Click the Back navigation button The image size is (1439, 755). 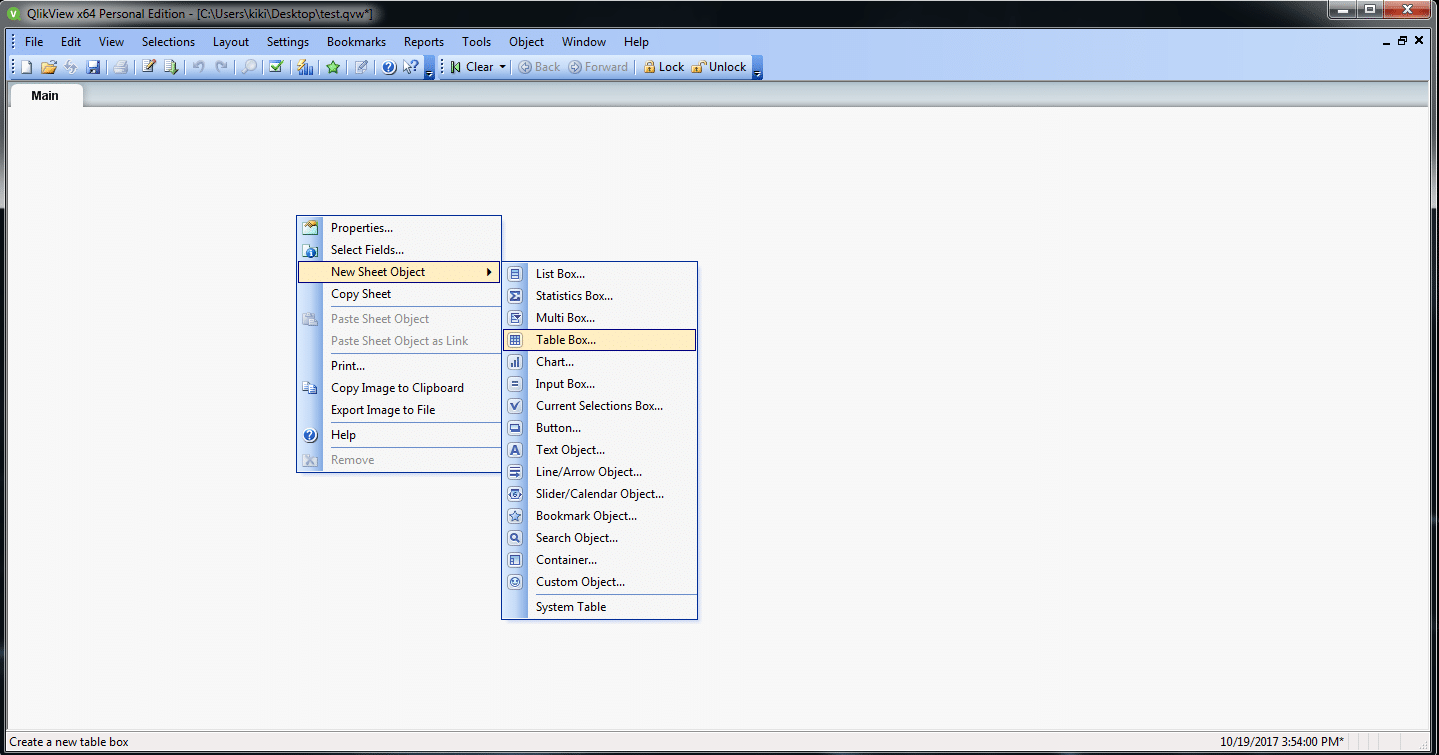539,67
